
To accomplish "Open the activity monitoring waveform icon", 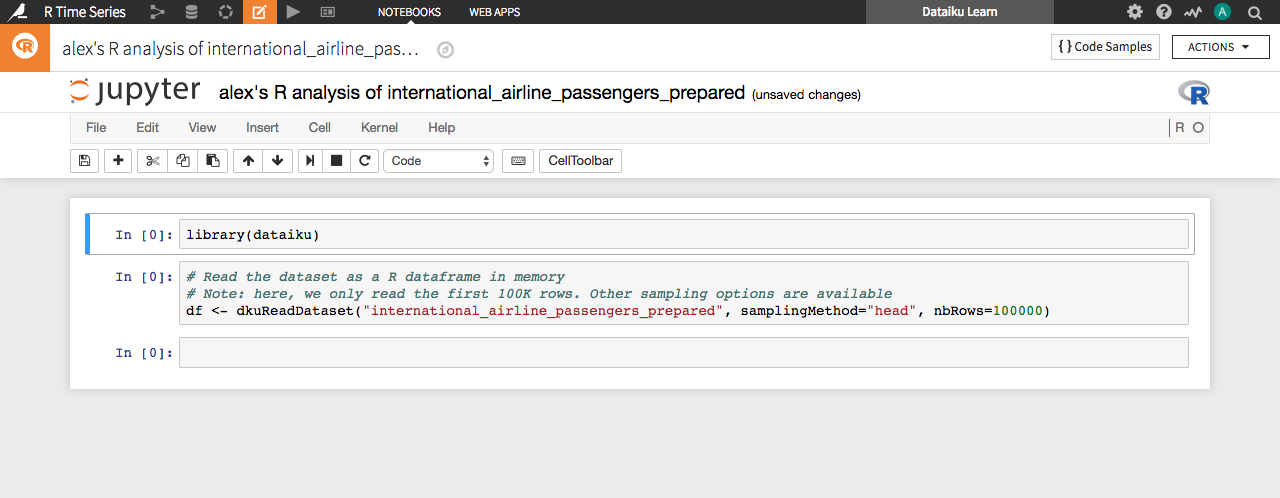I will [1193, 12].
